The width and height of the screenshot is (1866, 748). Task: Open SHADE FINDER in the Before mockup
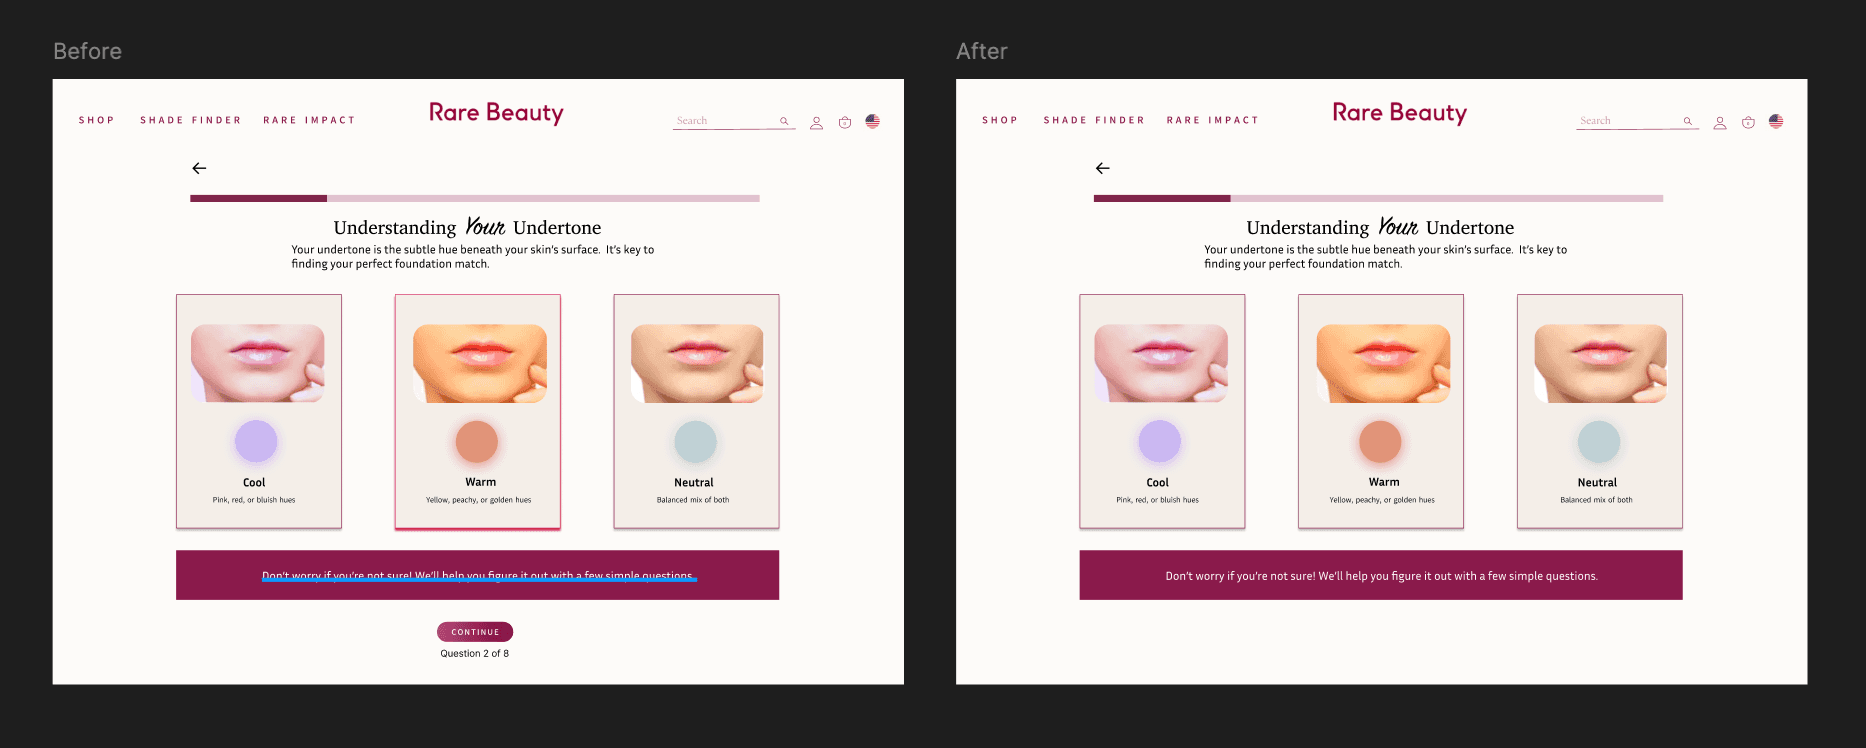pos(191,120)
